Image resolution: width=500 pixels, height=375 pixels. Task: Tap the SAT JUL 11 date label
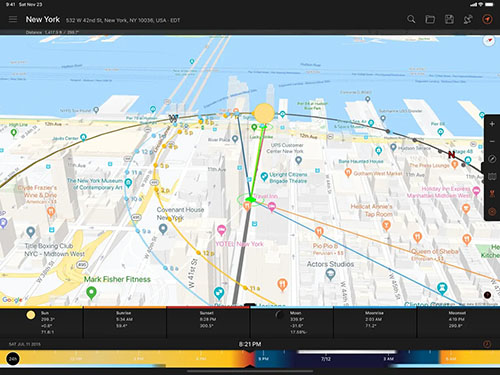(25, 344)
